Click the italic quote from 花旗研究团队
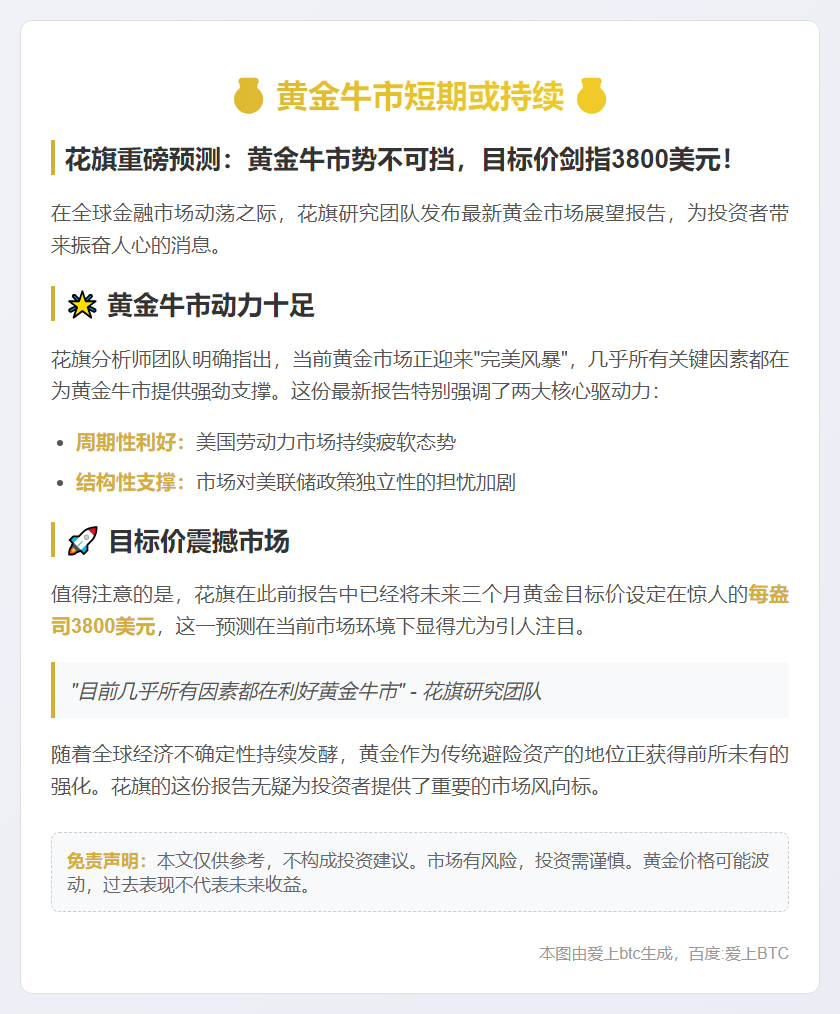The height and width of the screenshot is (1014, 840). coord(306,691)
